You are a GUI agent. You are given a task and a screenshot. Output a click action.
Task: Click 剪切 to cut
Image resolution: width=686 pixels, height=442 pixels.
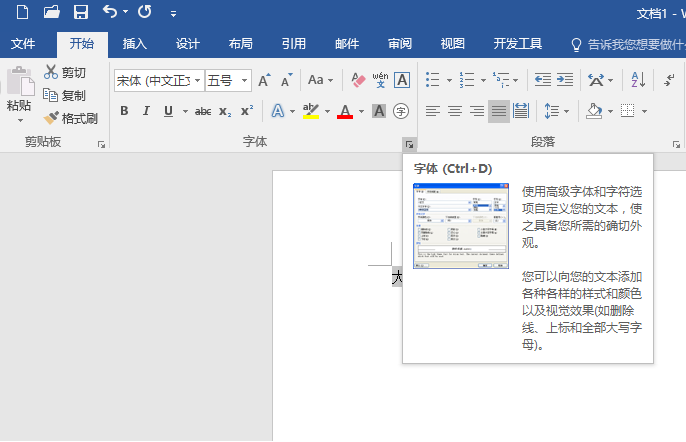[65, 72]
